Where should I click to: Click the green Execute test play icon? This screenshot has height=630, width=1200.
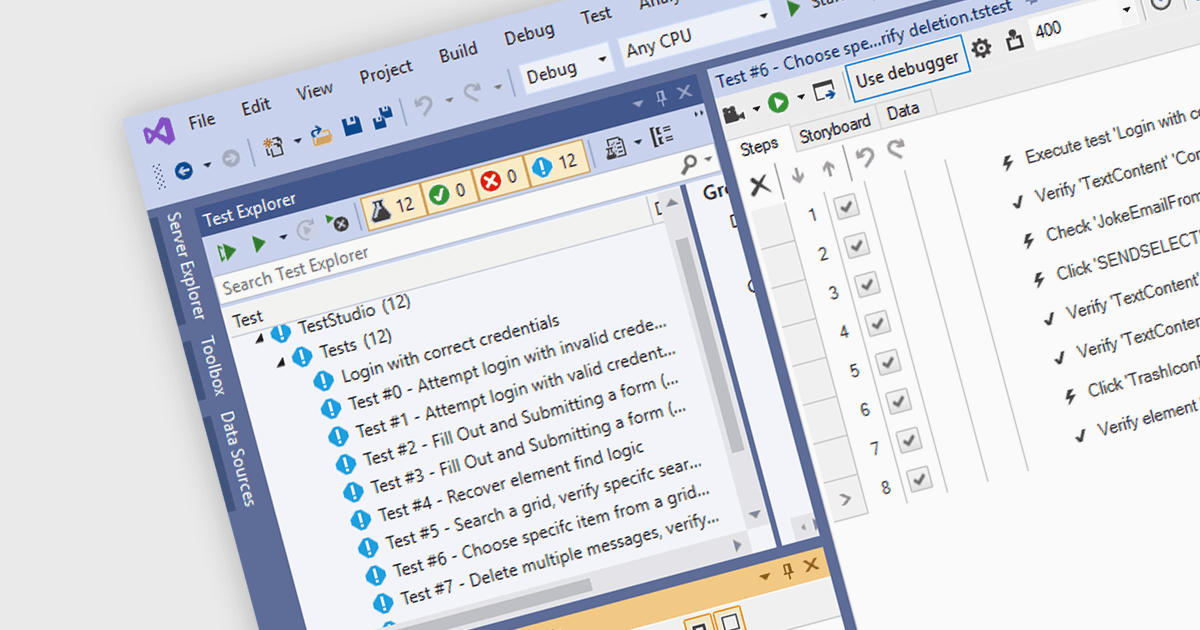pyautogui.click(x=778, y=101)
